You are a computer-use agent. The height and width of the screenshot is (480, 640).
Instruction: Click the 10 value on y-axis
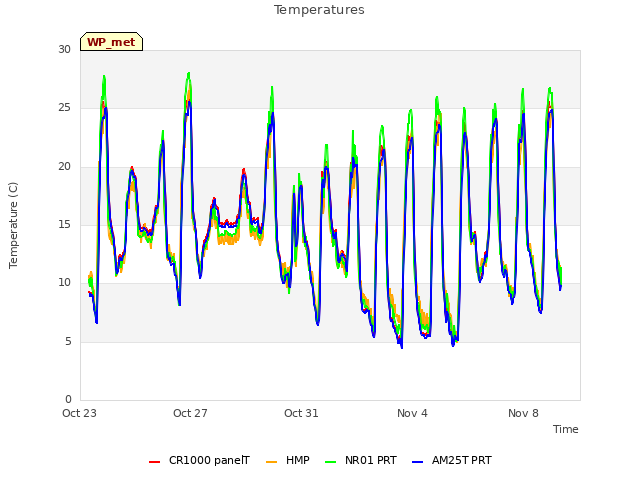pyautogui.click(x=64, y=282)
